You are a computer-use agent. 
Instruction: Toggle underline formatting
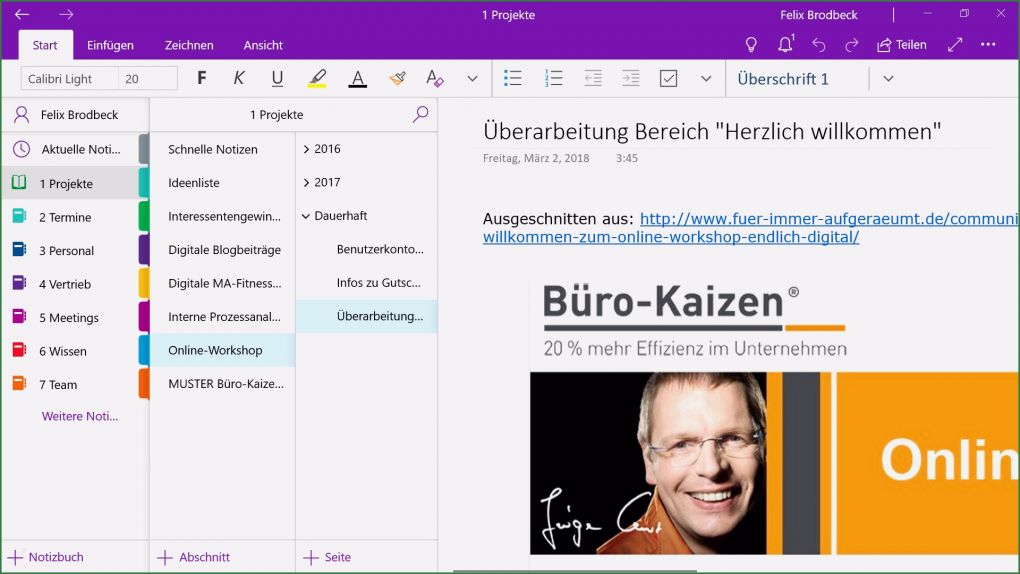(277, 78)
